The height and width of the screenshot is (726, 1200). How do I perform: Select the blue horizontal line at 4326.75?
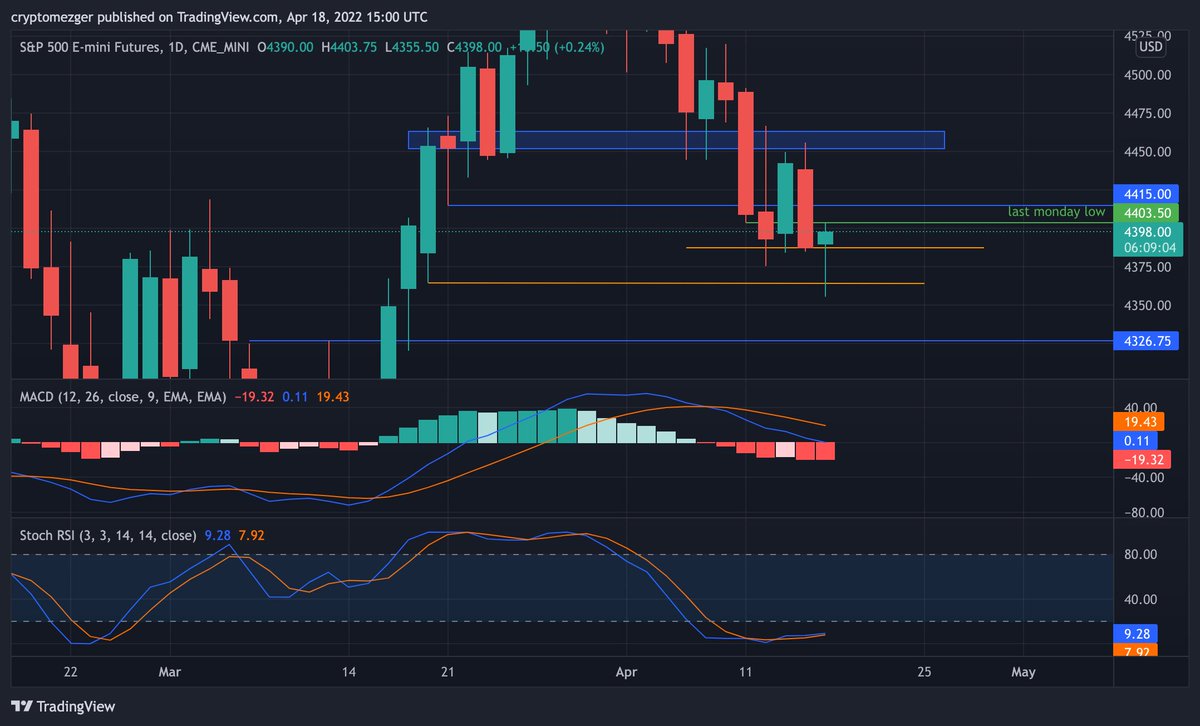point(680,341)
